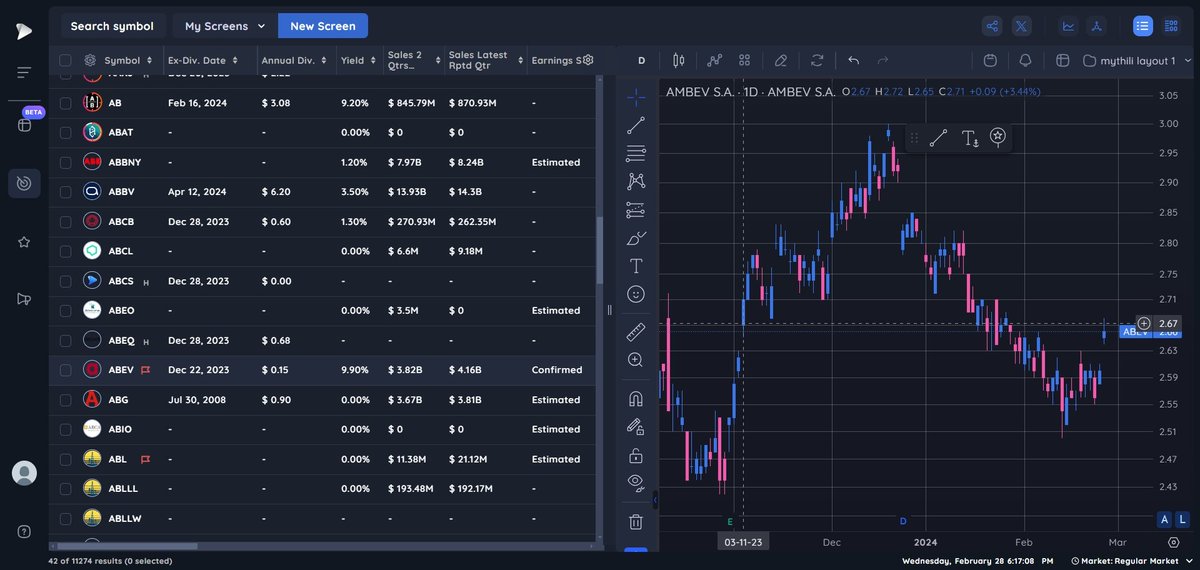Click the share icon in top bar
Image resolution: width=1200 pixels, height=570 pixels.
(992, 26)
